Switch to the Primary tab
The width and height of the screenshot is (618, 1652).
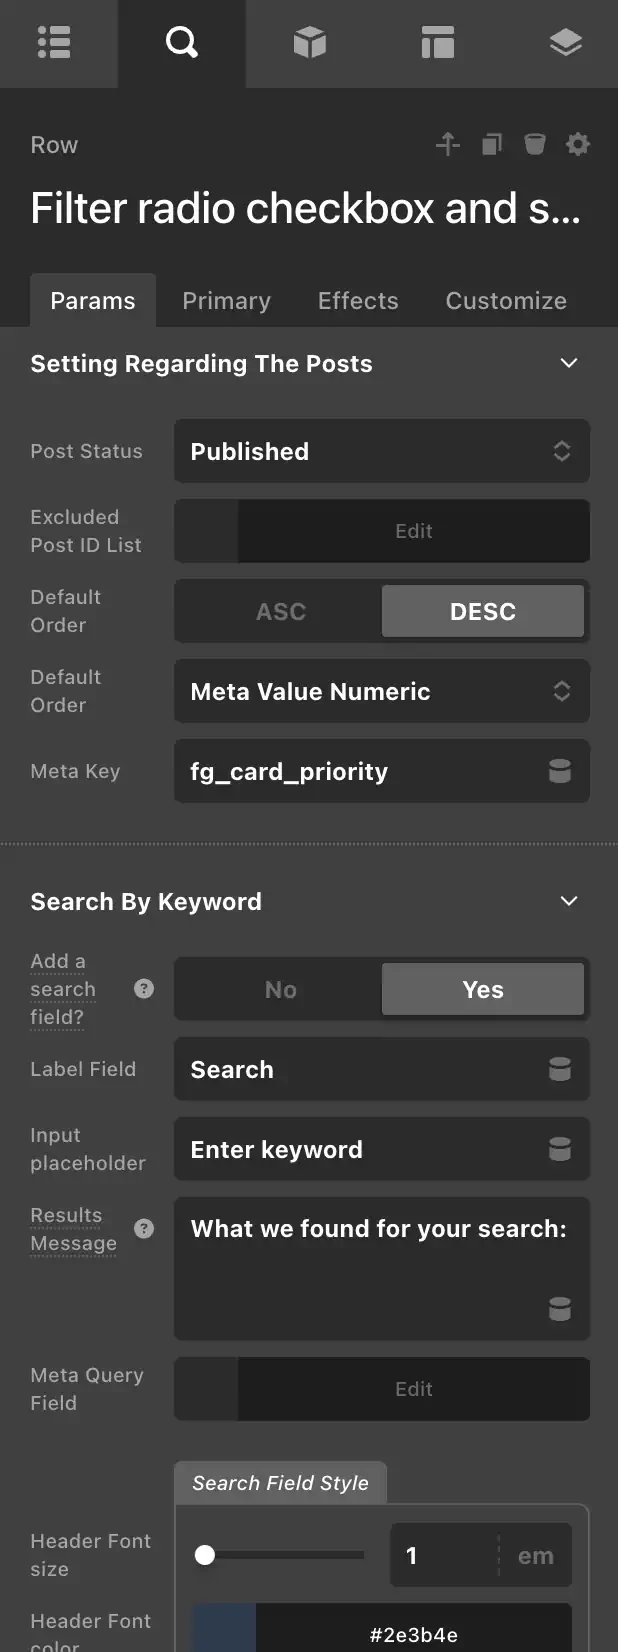click(x=226, y=301)
